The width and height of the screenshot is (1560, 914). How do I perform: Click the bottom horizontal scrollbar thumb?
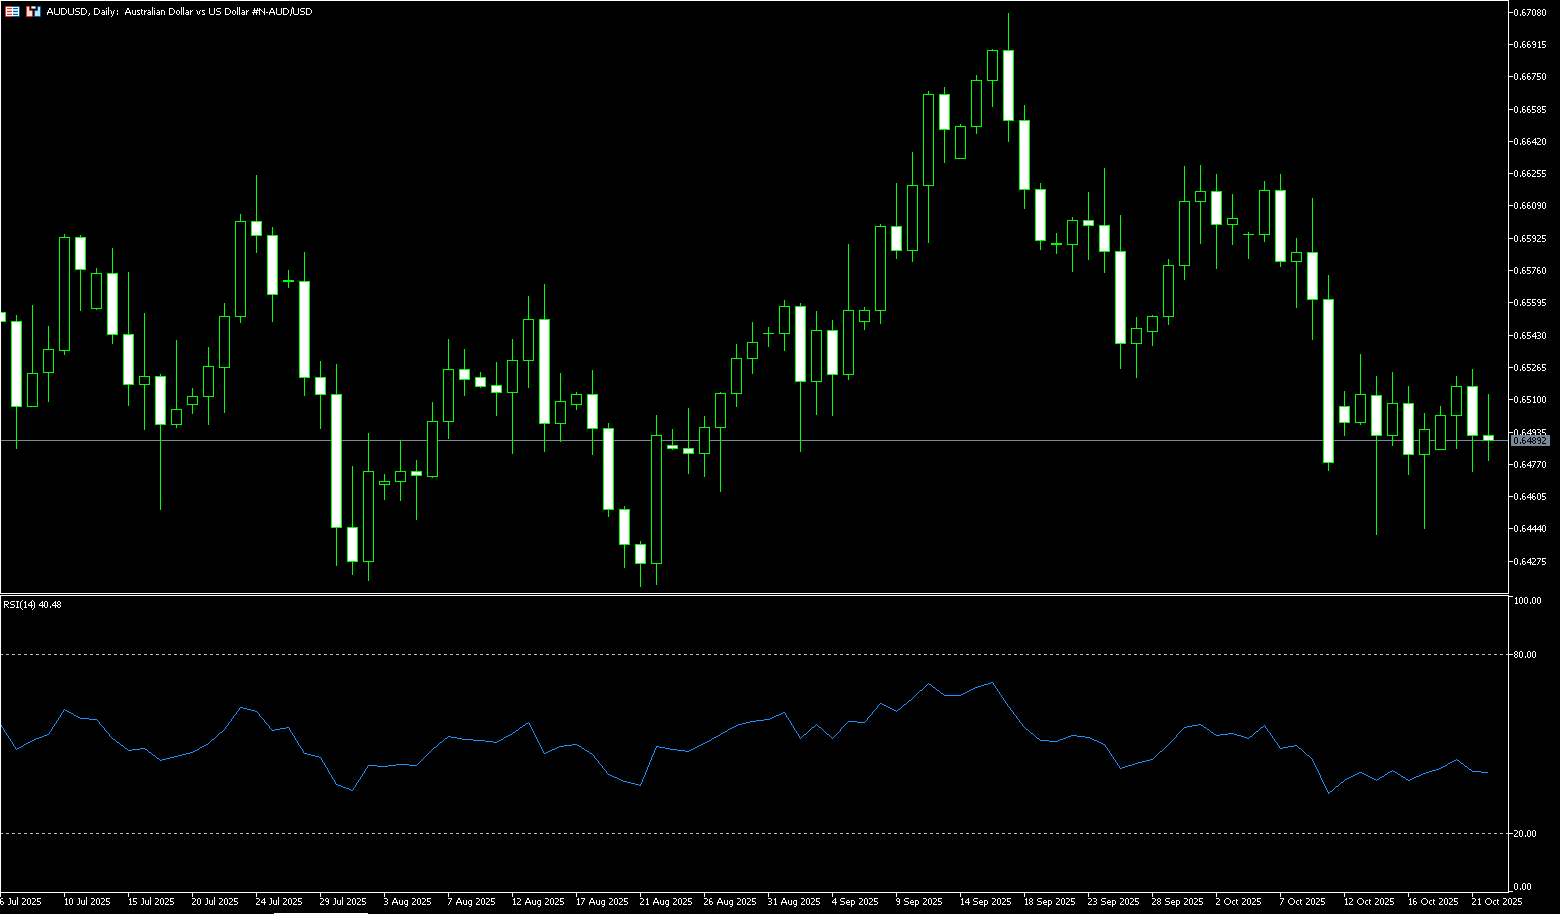(320, 911)
